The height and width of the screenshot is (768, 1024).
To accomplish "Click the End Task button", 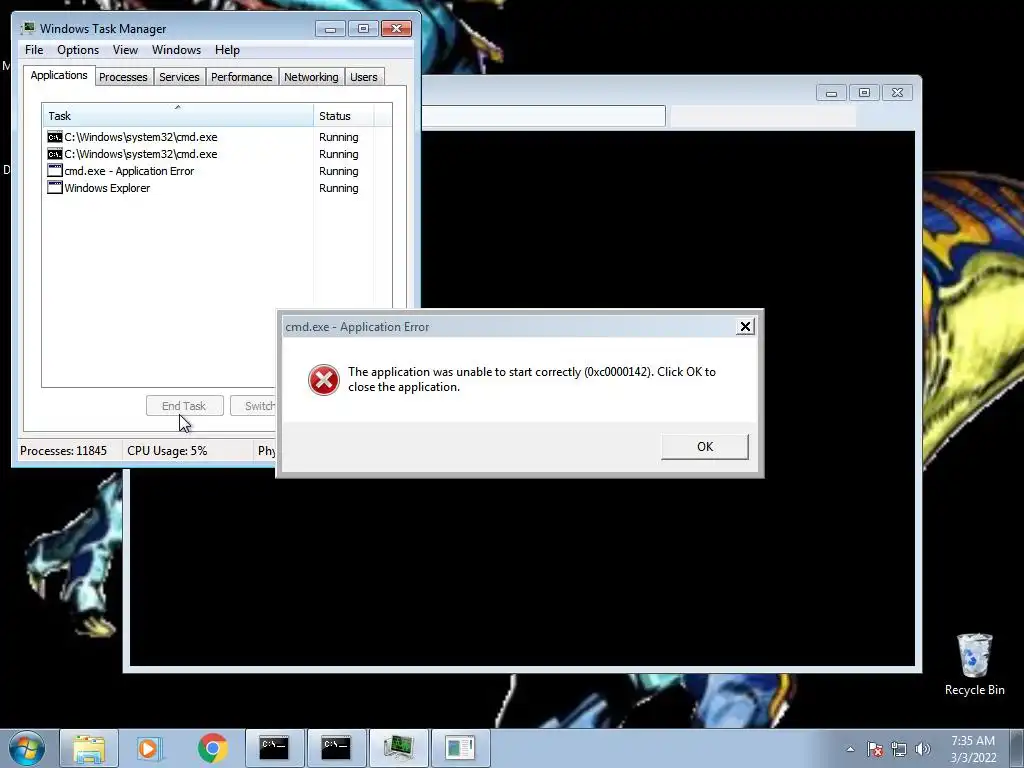I will tap(184, 406).
